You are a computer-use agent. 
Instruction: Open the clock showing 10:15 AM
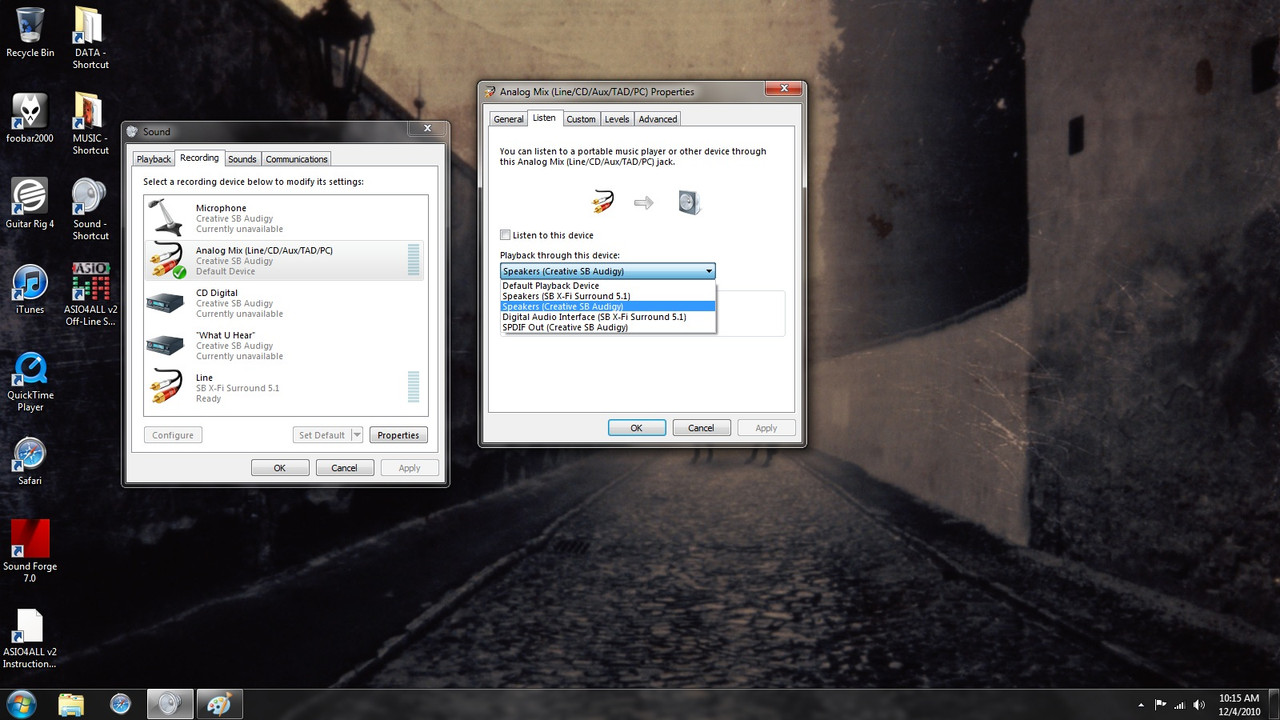pyautogui.click(x=1239, y=704)
